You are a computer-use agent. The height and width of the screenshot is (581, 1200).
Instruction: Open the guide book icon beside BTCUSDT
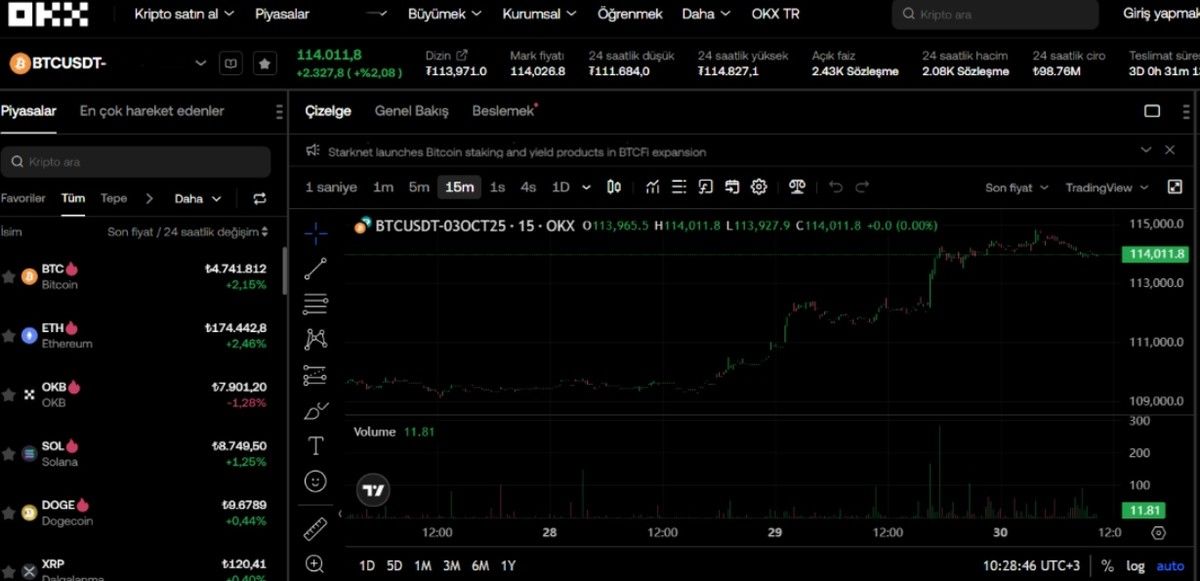pos(231,63)
